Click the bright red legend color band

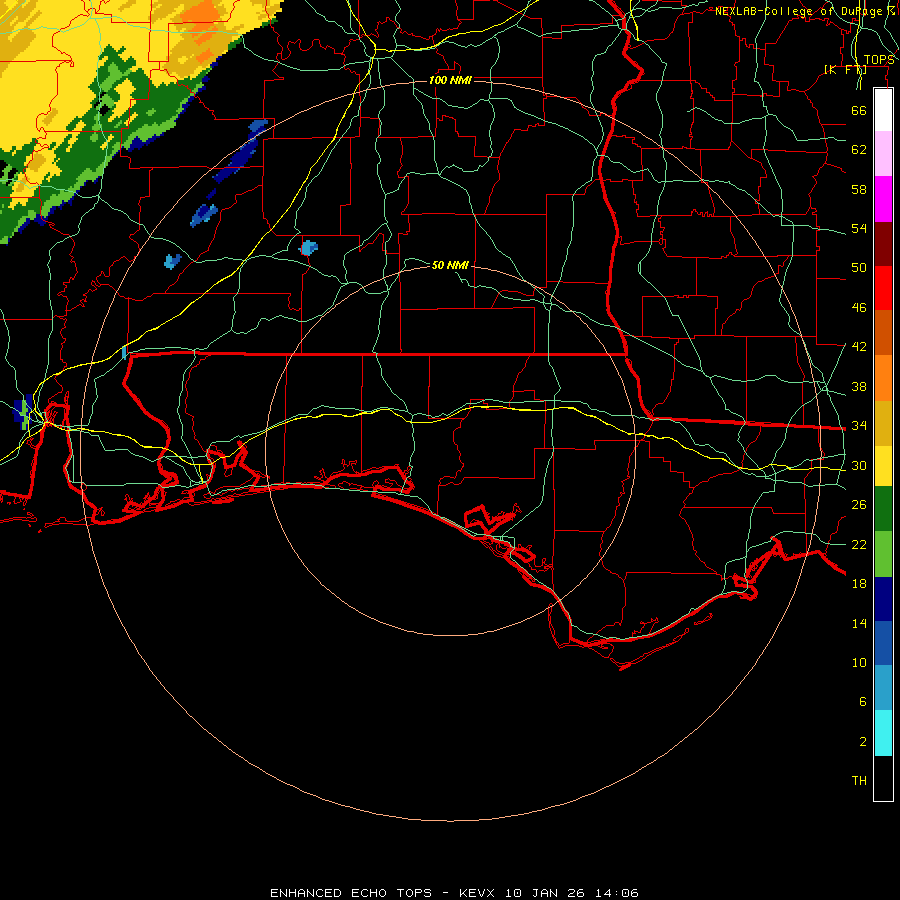883,288
